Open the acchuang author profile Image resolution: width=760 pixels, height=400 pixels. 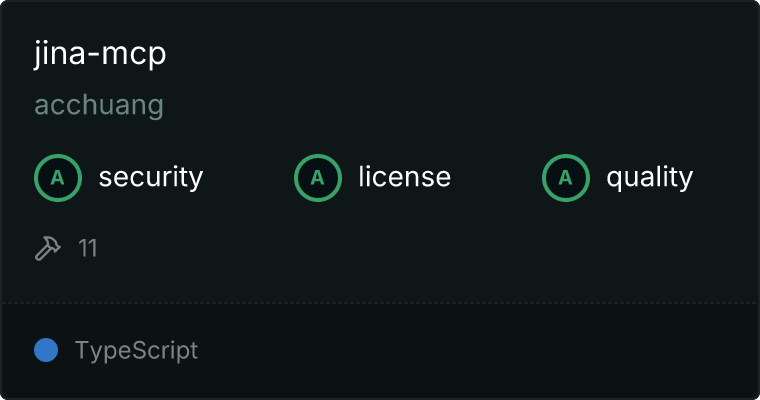point(99,106)
